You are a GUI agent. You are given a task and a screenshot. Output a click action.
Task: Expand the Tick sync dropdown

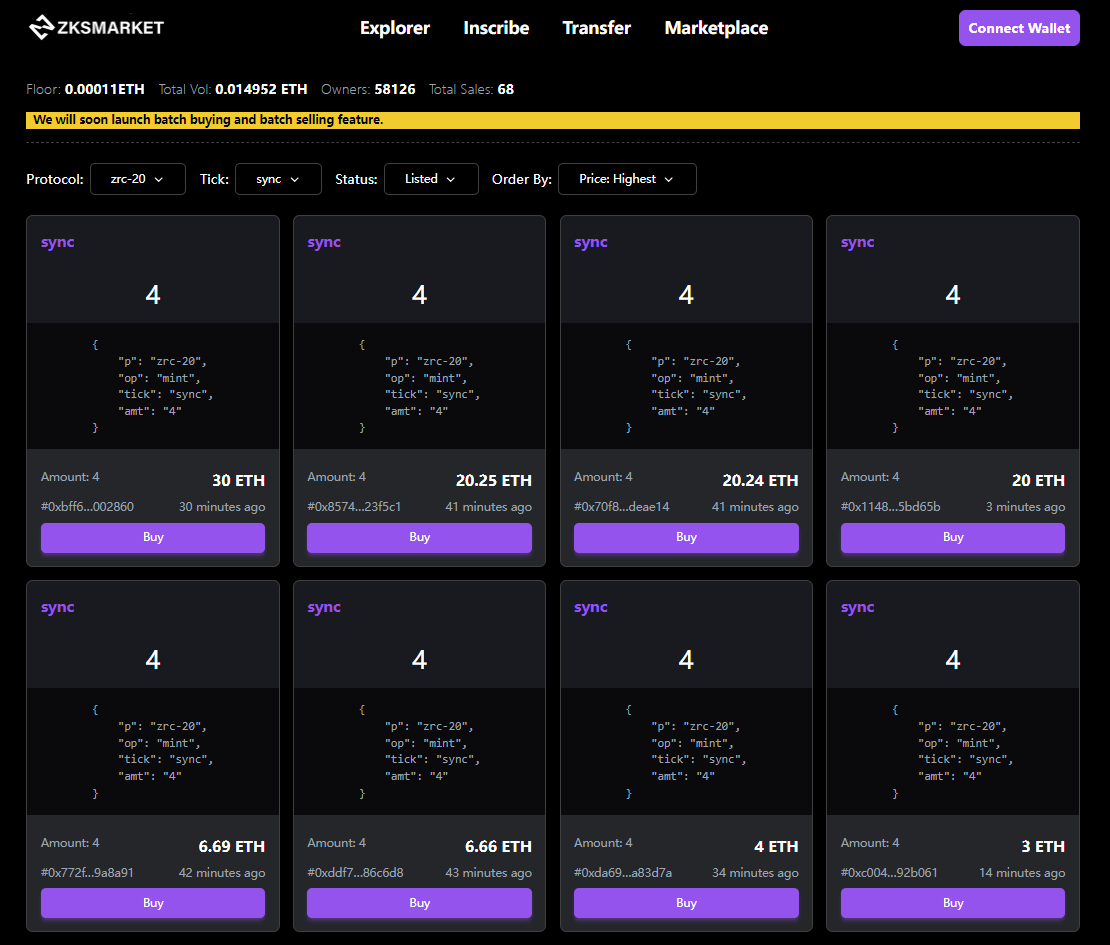(278, 179)
